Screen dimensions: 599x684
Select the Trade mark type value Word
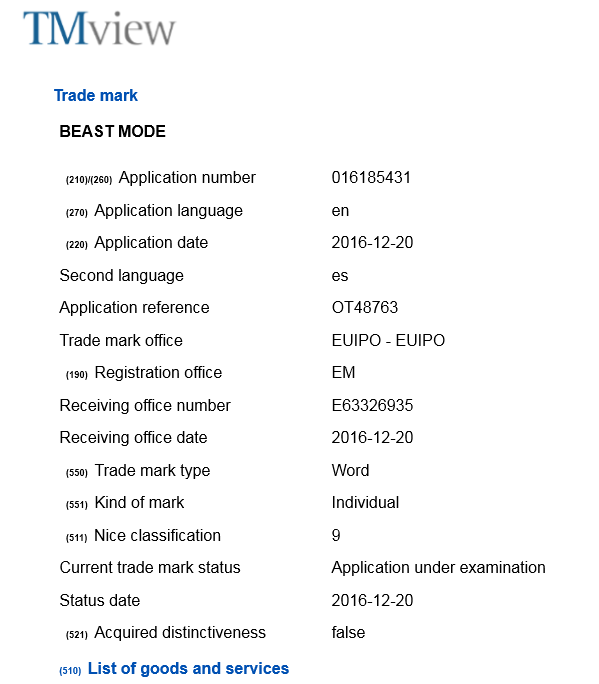coord(350,470)
